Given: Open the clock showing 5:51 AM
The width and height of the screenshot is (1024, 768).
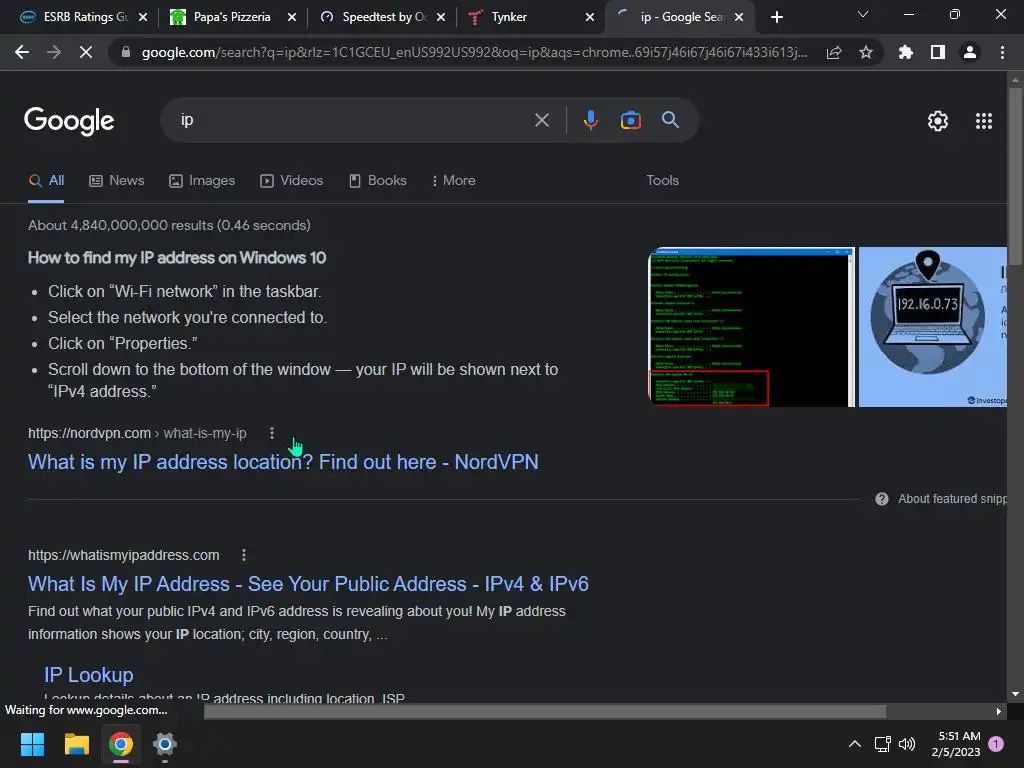Looking at the screenshot, I should pos(956,744).
